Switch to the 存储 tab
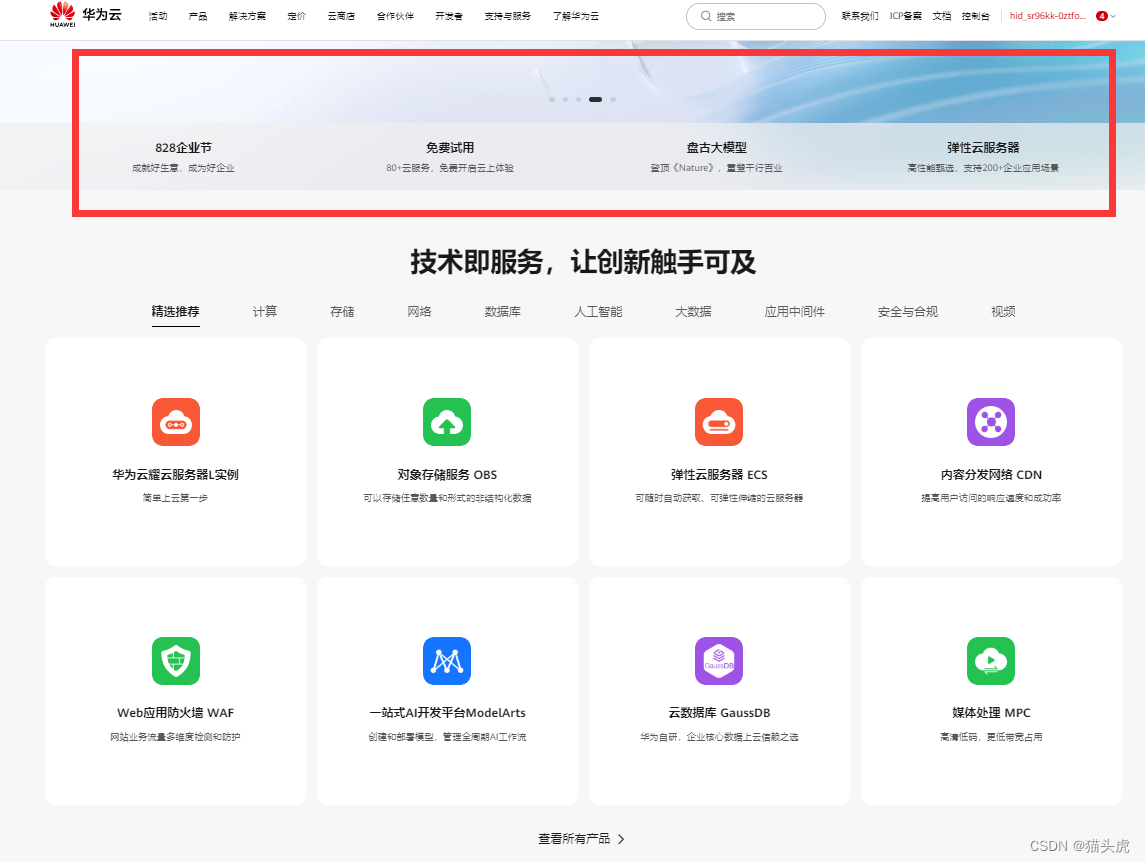The height and width of the screenshot is (862, 1145). (342, 312)
